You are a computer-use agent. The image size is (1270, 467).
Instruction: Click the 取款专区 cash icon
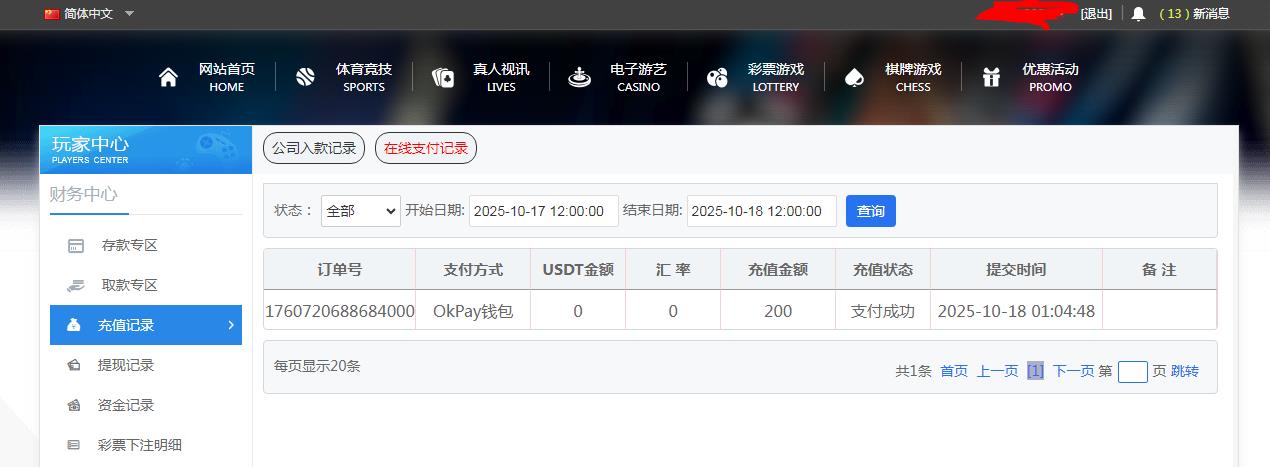[x=75, y=286]
